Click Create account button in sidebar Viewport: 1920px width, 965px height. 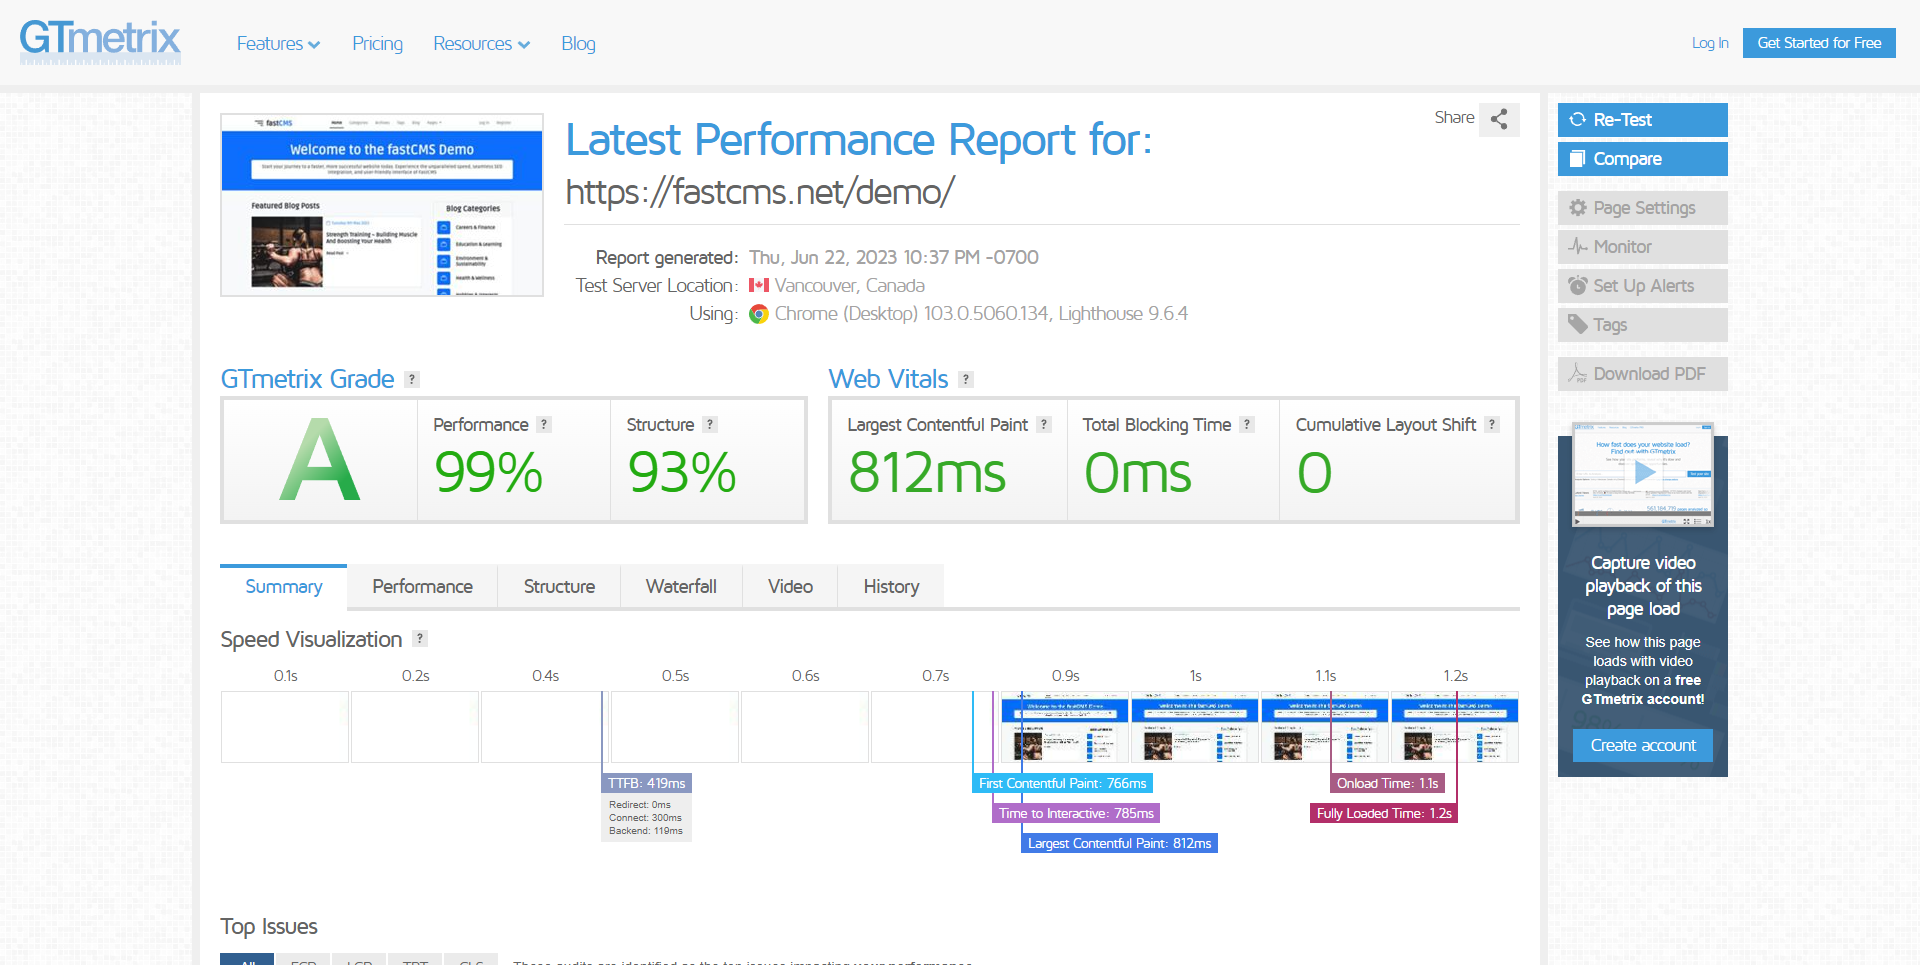[1642, 746]
